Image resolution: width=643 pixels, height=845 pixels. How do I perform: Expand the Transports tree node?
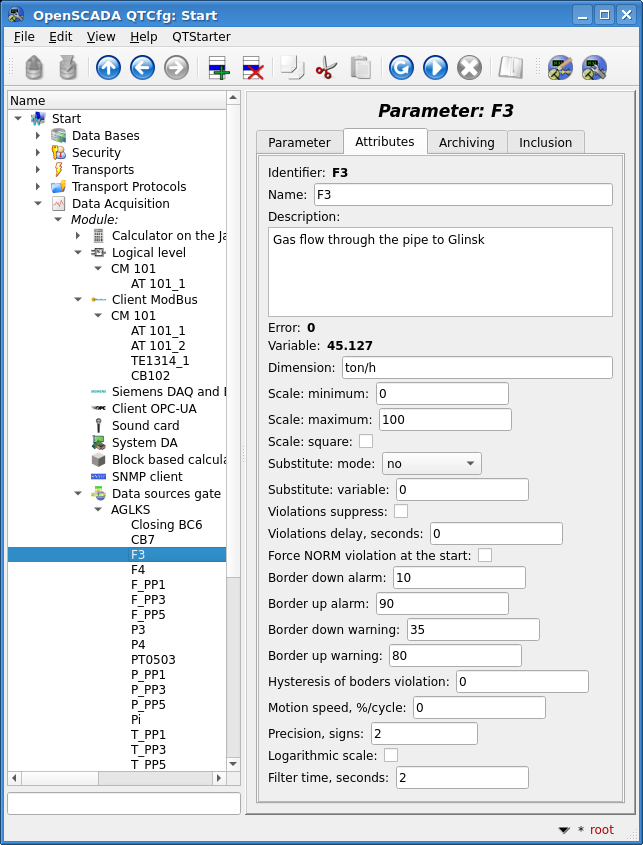(38, 170)
